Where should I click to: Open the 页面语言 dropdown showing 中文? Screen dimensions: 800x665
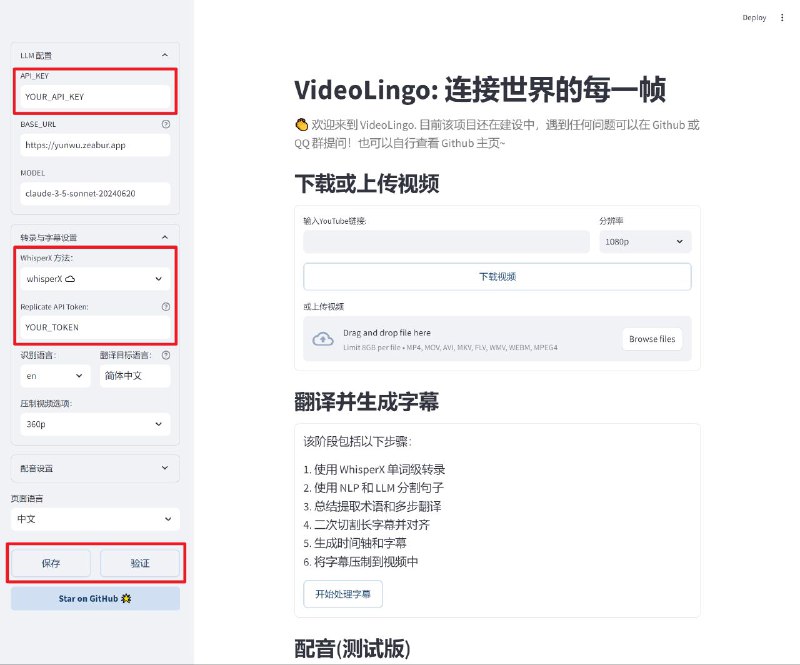[95, 519]
